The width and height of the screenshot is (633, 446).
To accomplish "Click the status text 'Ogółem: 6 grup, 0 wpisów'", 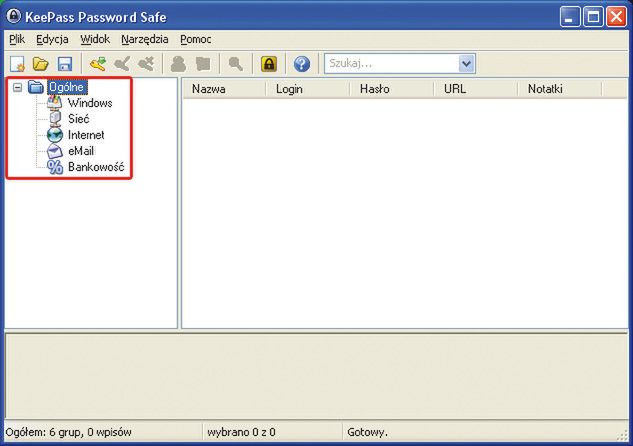I will coord(69,432).
